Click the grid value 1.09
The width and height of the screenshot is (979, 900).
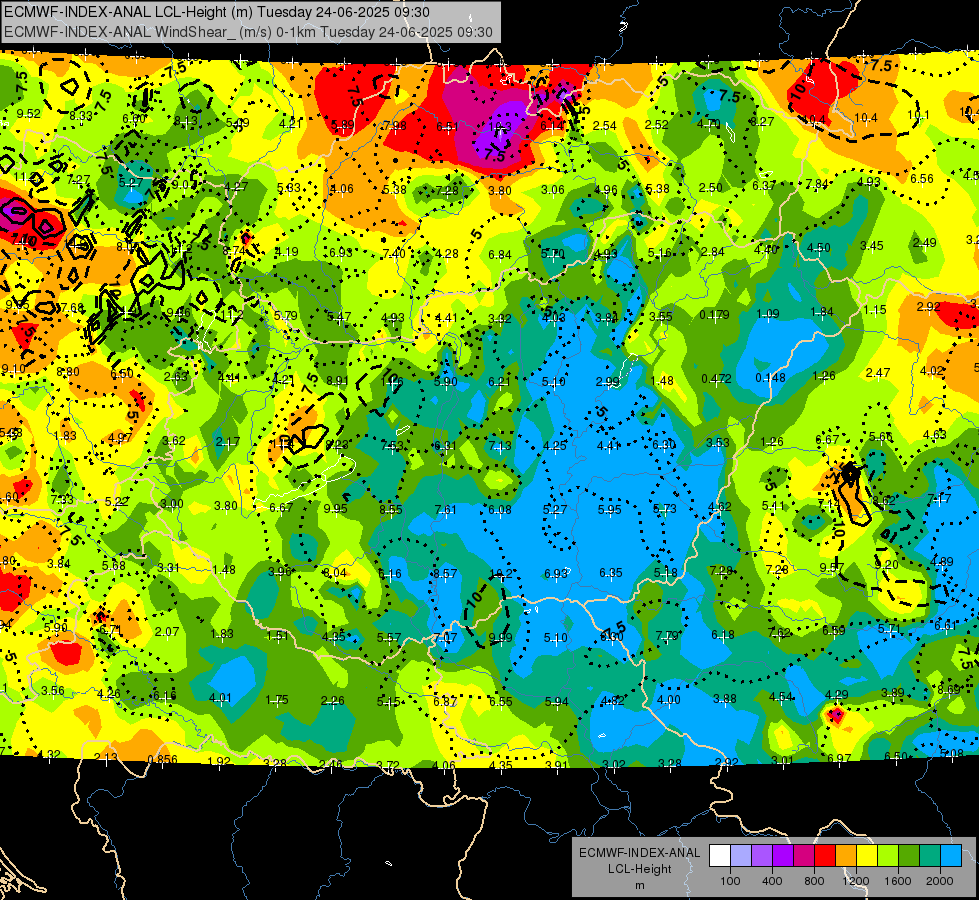coord(768,314)
